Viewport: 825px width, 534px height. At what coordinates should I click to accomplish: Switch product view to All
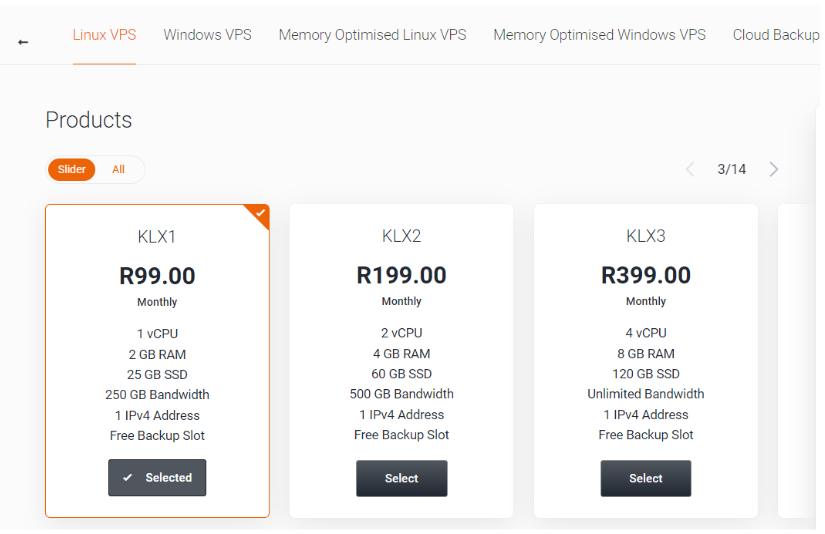(118, 169)
